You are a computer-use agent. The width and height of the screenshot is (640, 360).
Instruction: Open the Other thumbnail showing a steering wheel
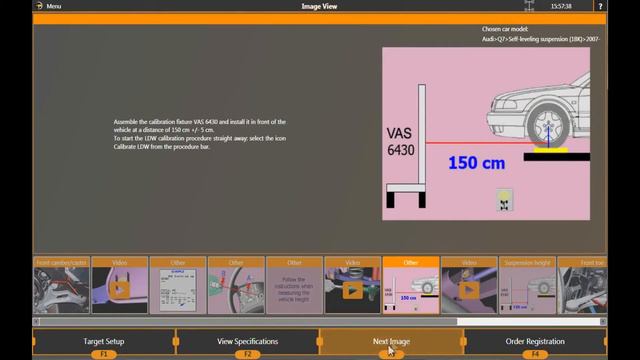click(236, 285)
